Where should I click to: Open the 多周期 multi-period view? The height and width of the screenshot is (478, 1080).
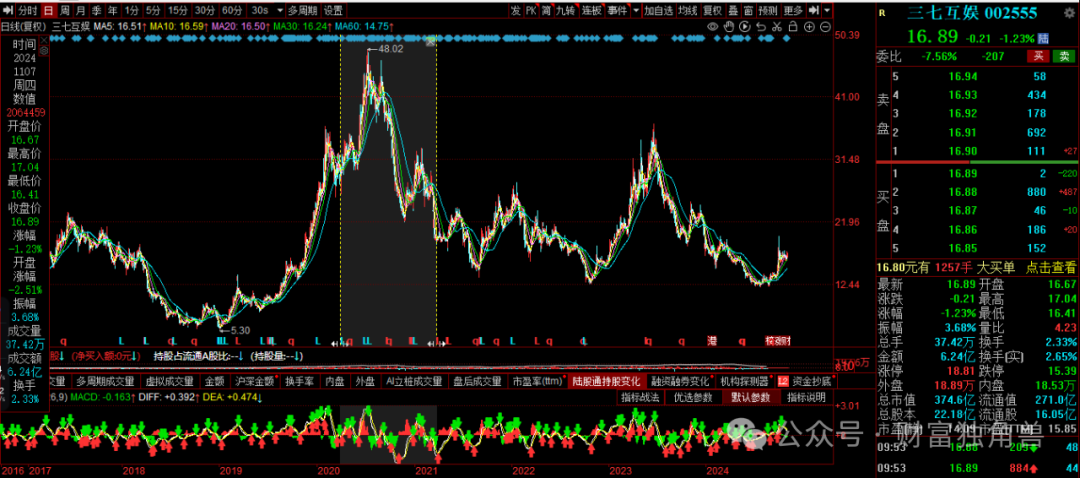(303, 10)
